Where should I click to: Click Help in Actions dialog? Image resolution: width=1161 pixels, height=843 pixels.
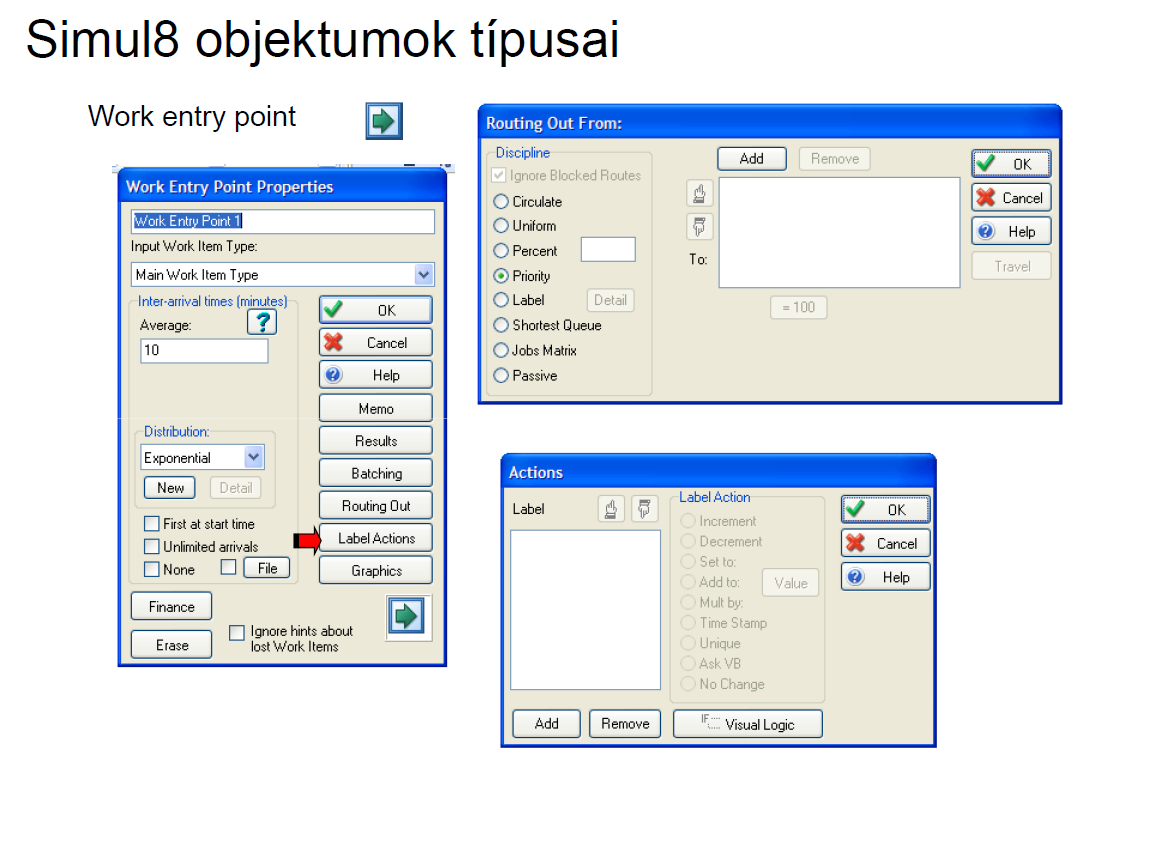pos(886,577)
